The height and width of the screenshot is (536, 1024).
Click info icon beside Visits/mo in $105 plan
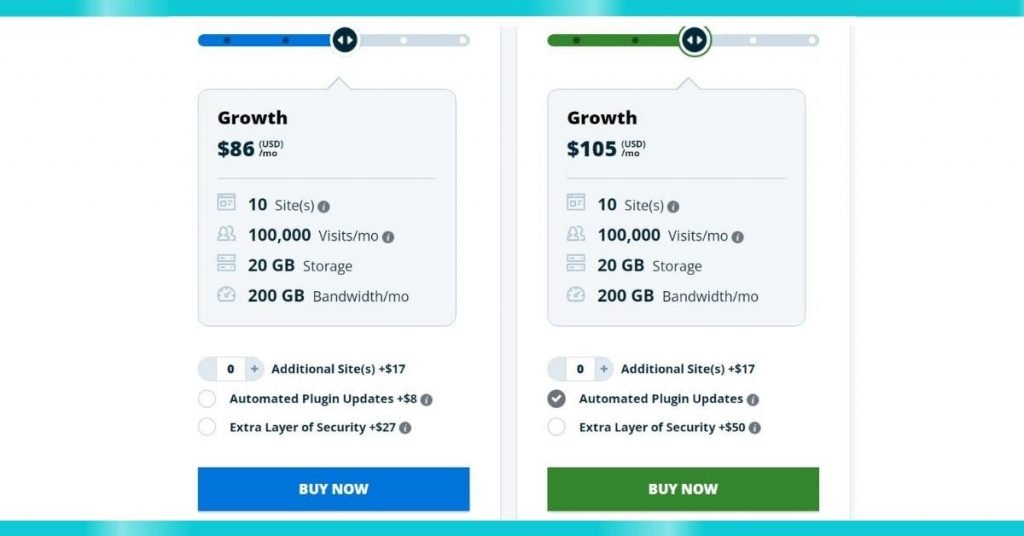[x=737, y=237]
